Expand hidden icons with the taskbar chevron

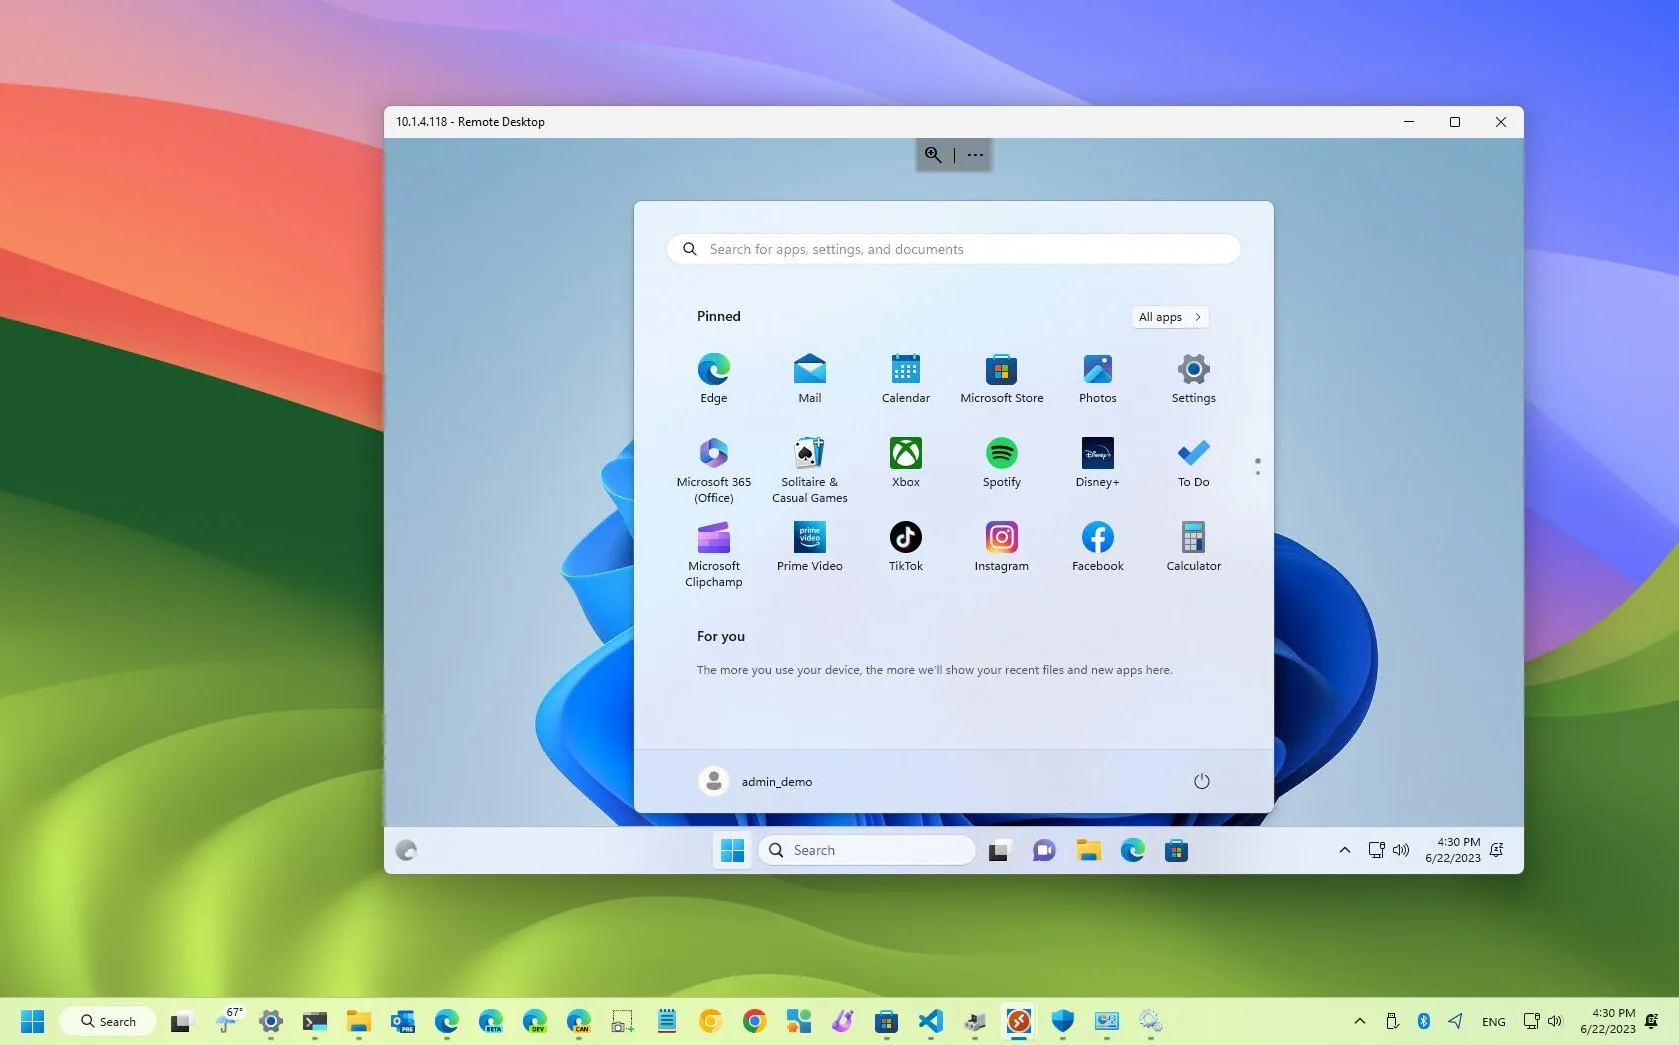click(x=1359, y=1021)
